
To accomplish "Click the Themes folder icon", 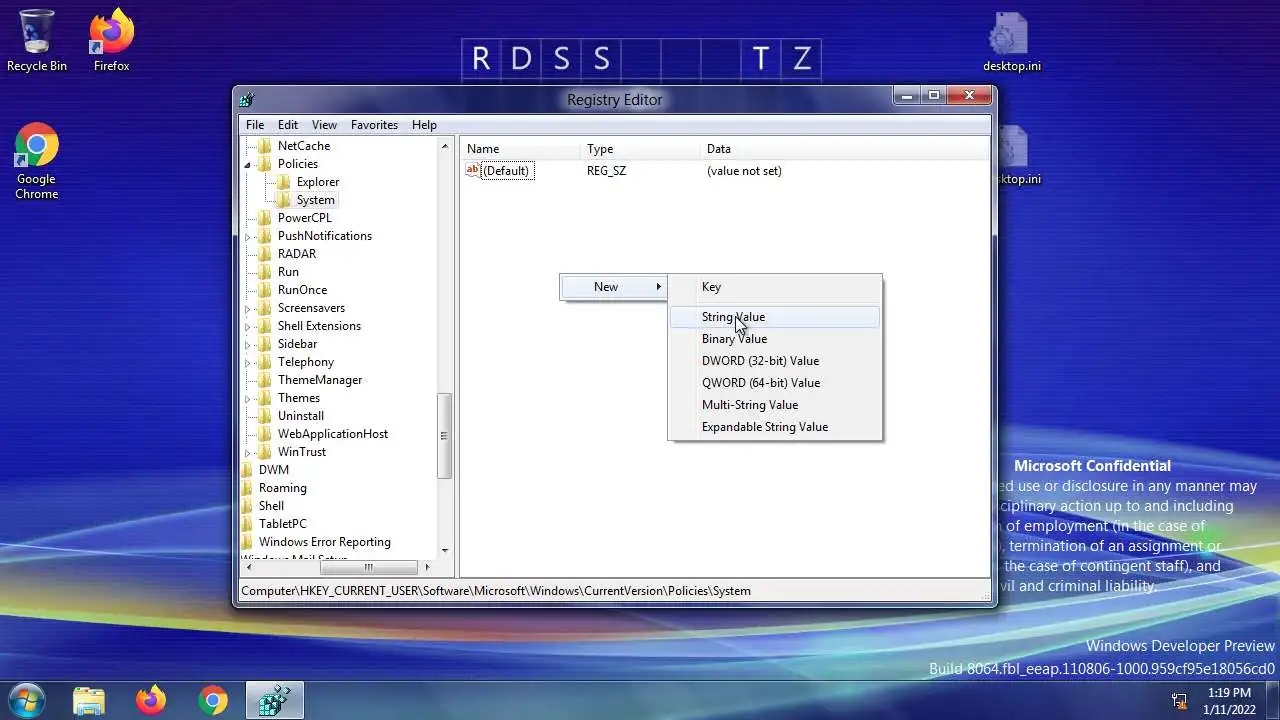I will [x=265, y=398].
